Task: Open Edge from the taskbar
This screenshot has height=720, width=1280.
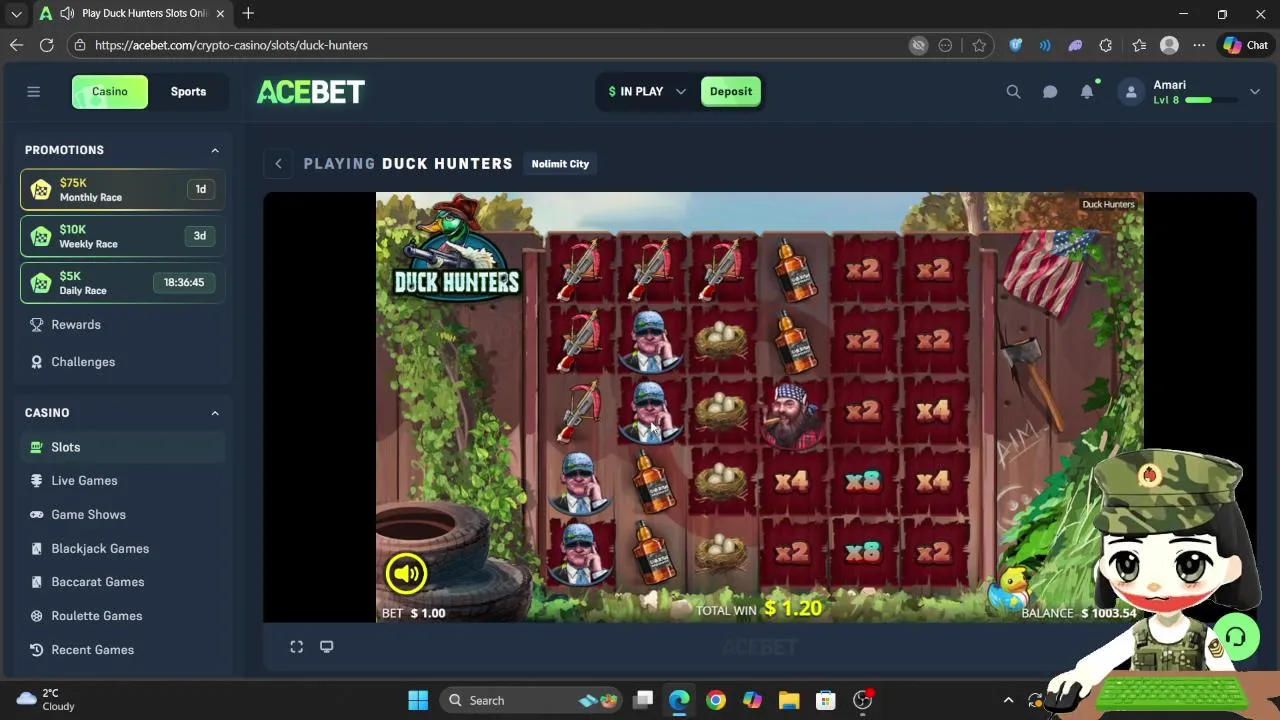Action: 679,700
